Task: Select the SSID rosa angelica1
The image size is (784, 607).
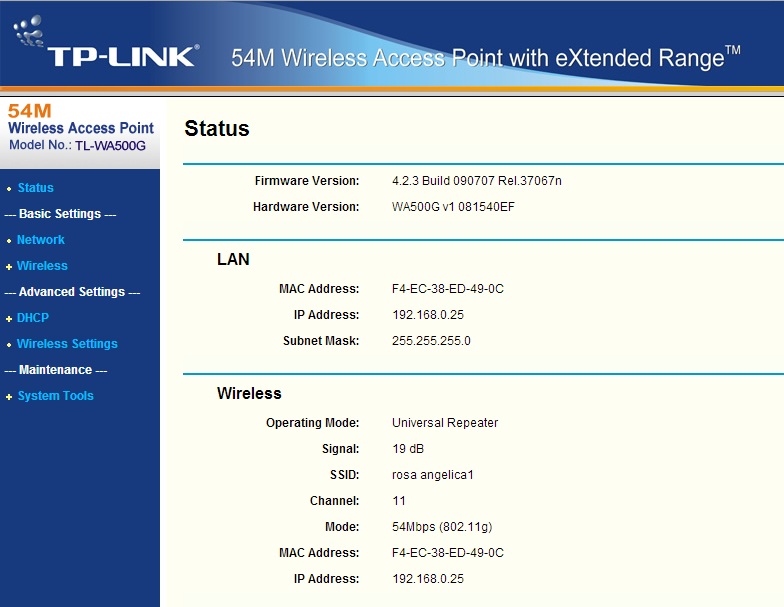Action: tap(432, 475)
